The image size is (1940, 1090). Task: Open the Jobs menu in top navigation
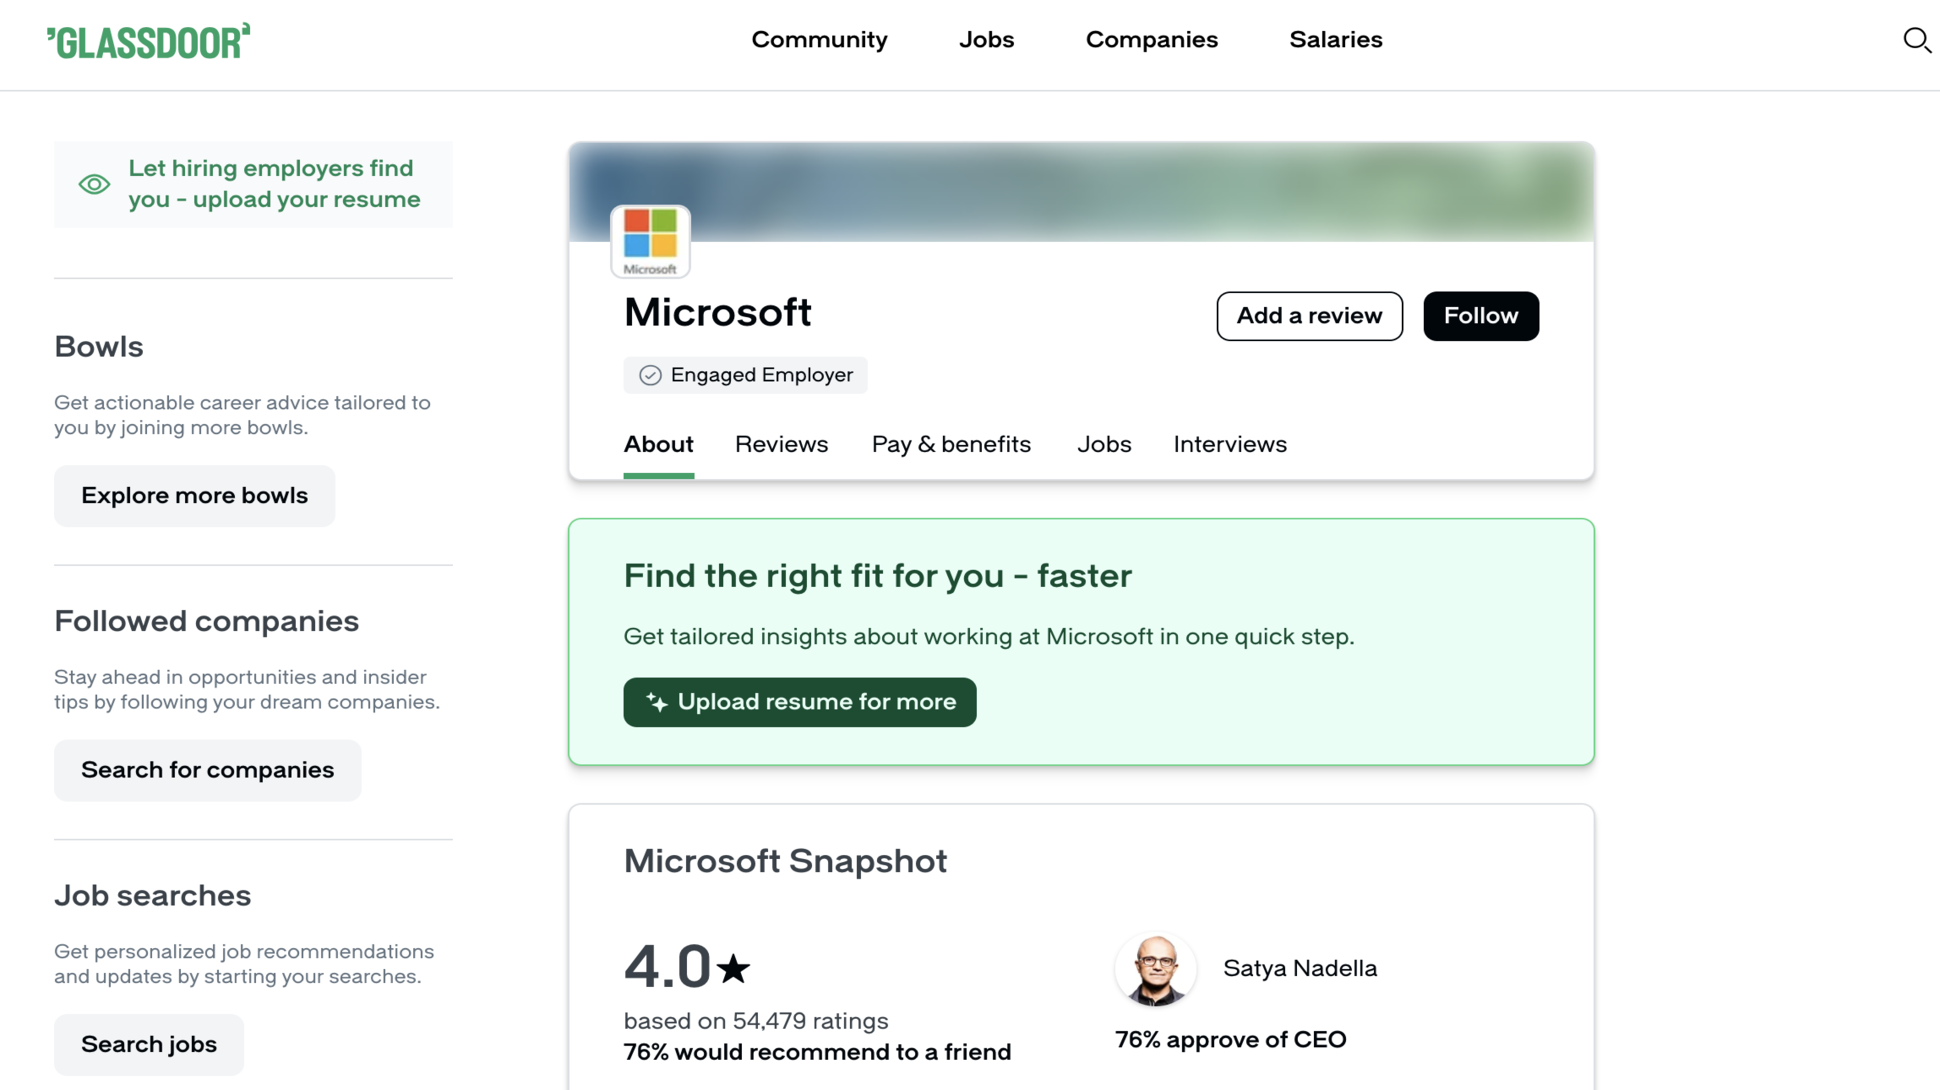pyautogui.click(x=986, y=40)
